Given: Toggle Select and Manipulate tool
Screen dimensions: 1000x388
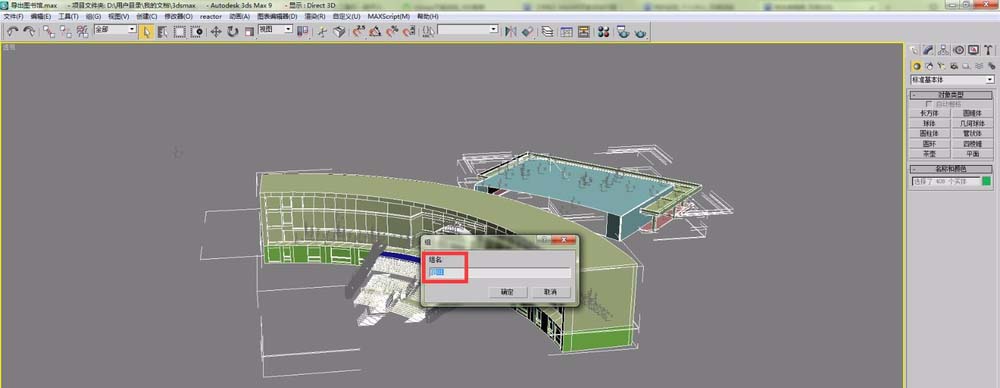Looking at the screenshot, I should pos(322,31).
